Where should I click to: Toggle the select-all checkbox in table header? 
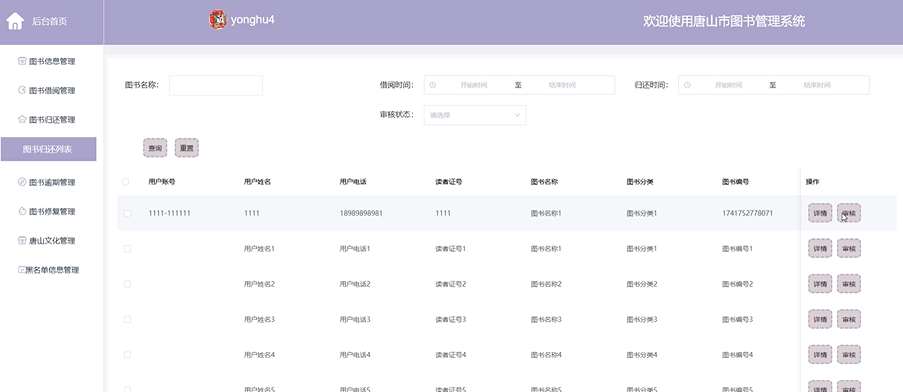point(126,182)
